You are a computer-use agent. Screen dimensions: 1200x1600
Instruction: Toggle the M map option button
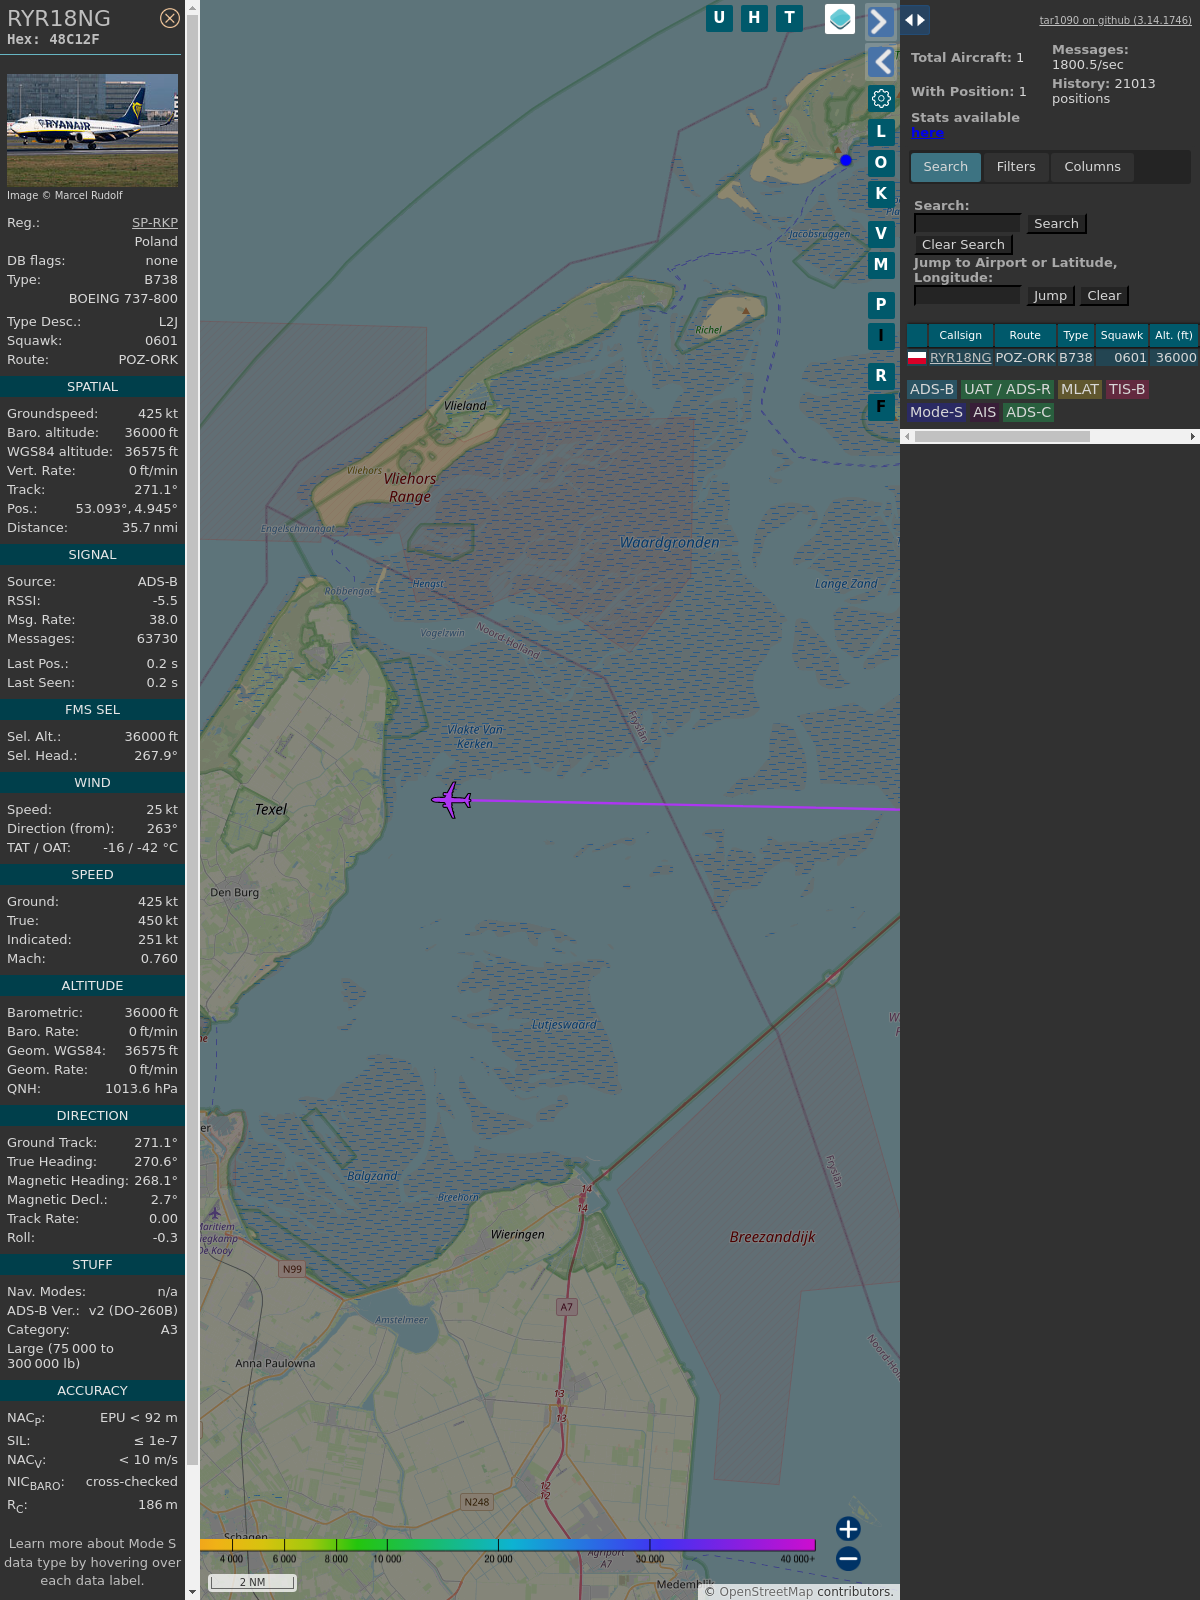[x=881, y=264]
